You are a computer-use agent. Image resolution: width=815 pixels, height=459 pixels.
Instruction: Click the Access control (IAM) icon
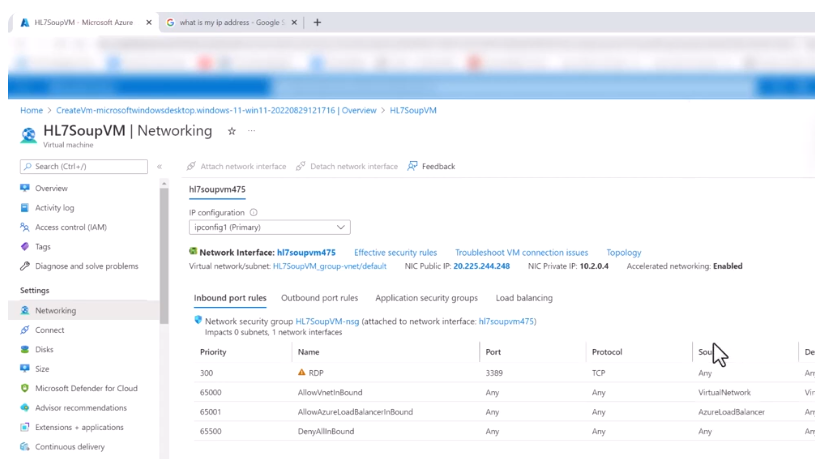[x=24, y=227]
